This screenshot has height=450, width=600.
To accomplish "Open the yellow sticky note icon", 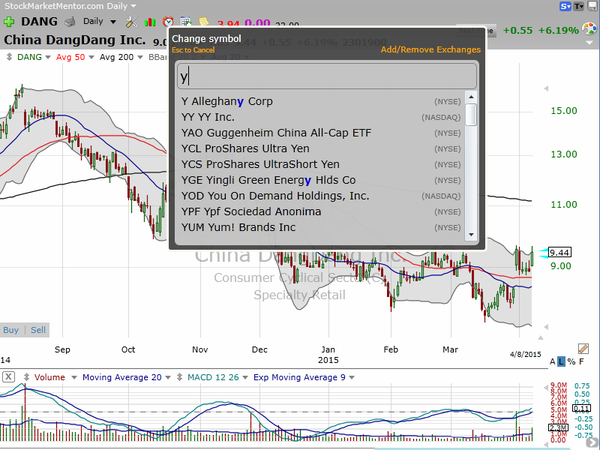I will (x=204, y=21).
